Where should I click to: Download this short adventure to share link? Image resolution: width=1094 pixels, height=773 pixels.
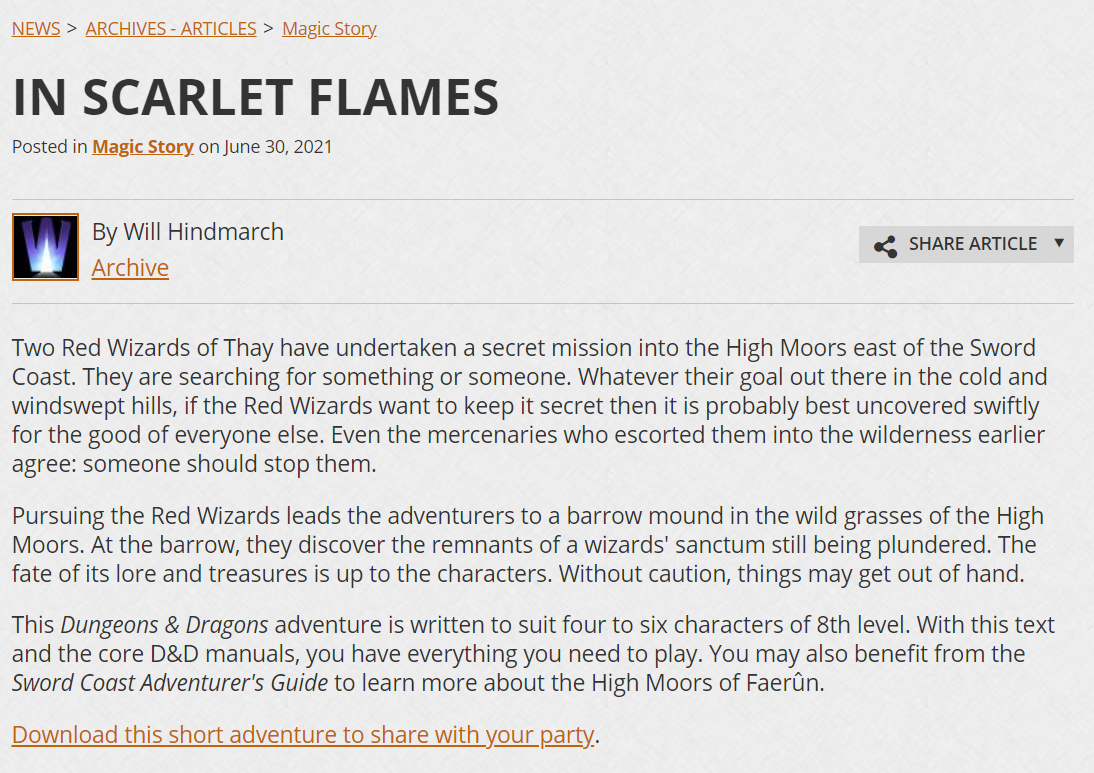(303, 735)
